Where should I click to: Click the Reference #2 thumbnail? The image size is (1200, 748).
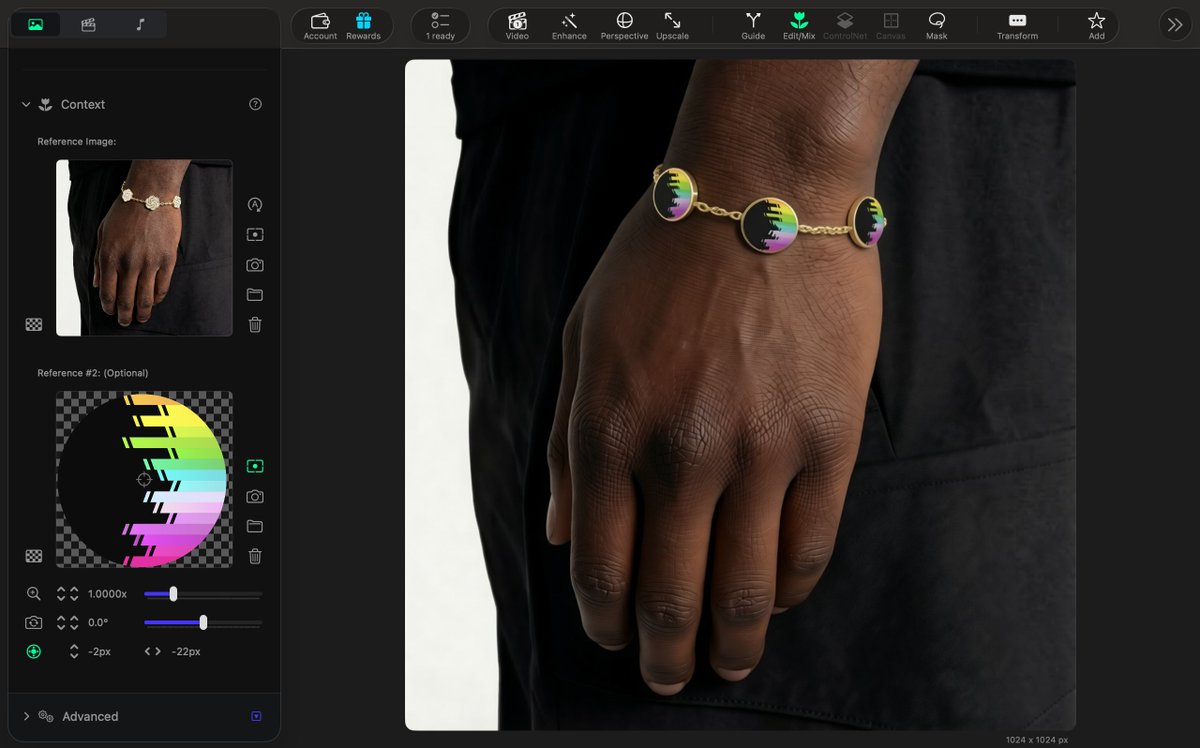pos(144,479)
